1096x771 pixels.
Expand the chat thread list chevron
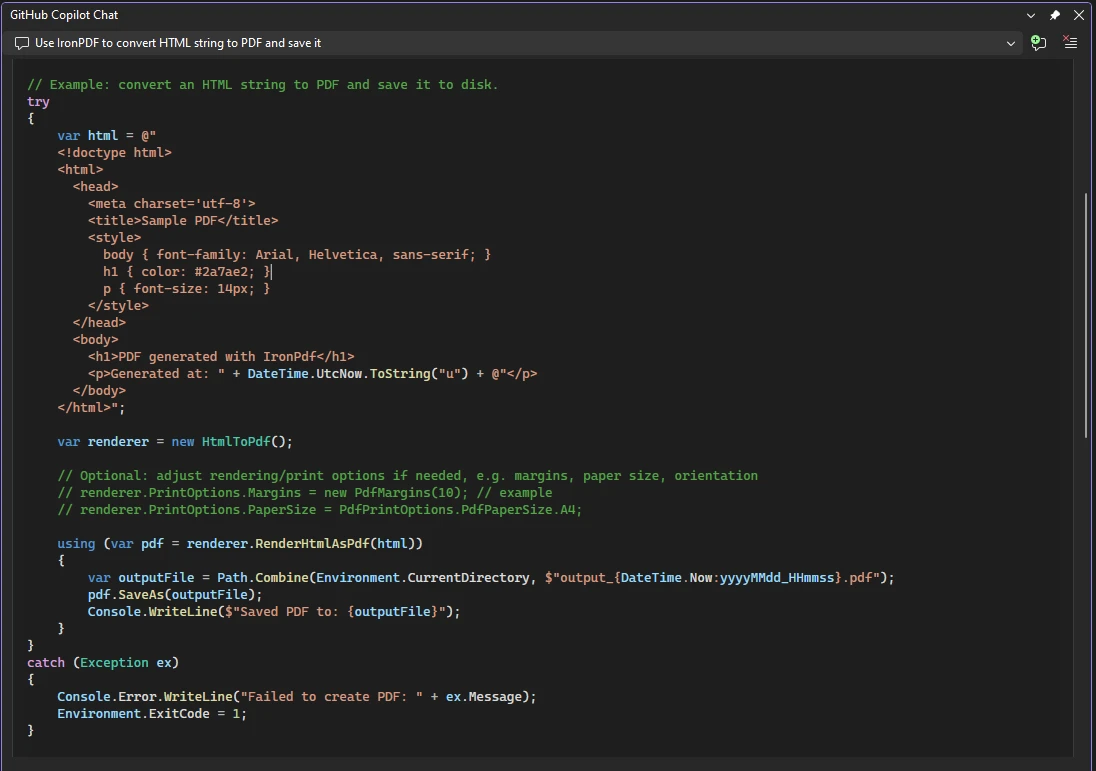click(1011, 43)
